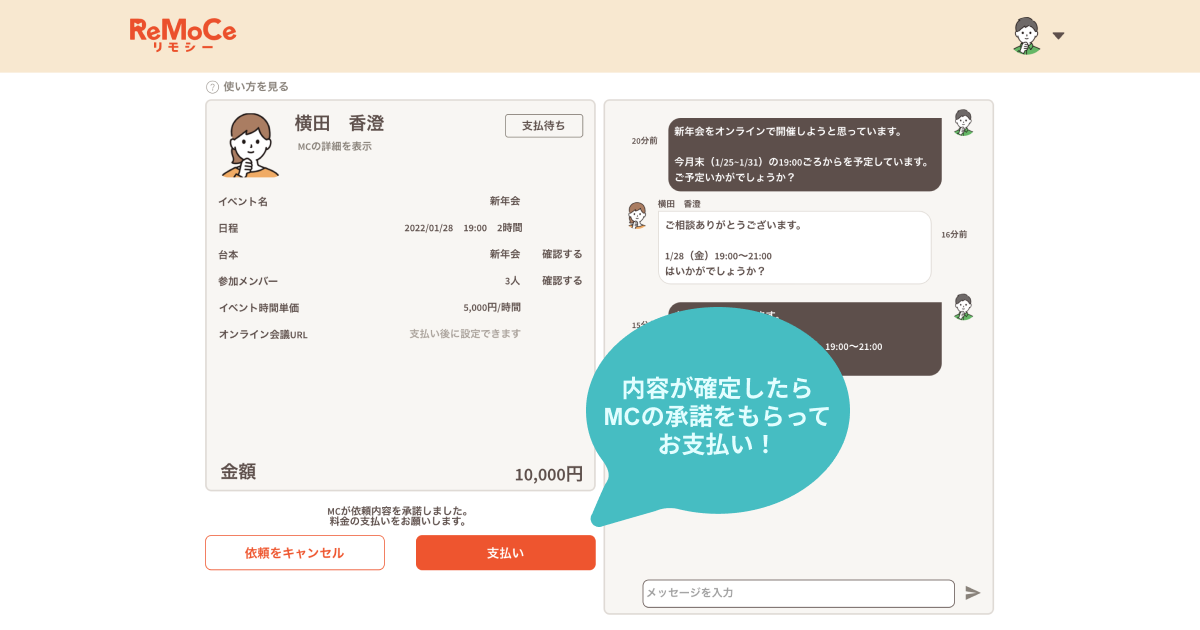1200x630 pixels.
Task: Click the orange 支払い button
Action: pyautogui.click(x=505, y=553)
